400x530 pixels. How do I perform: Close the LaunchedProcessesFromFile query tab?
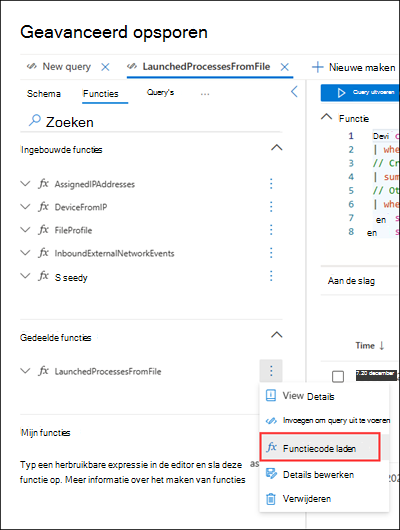point(285,67)
